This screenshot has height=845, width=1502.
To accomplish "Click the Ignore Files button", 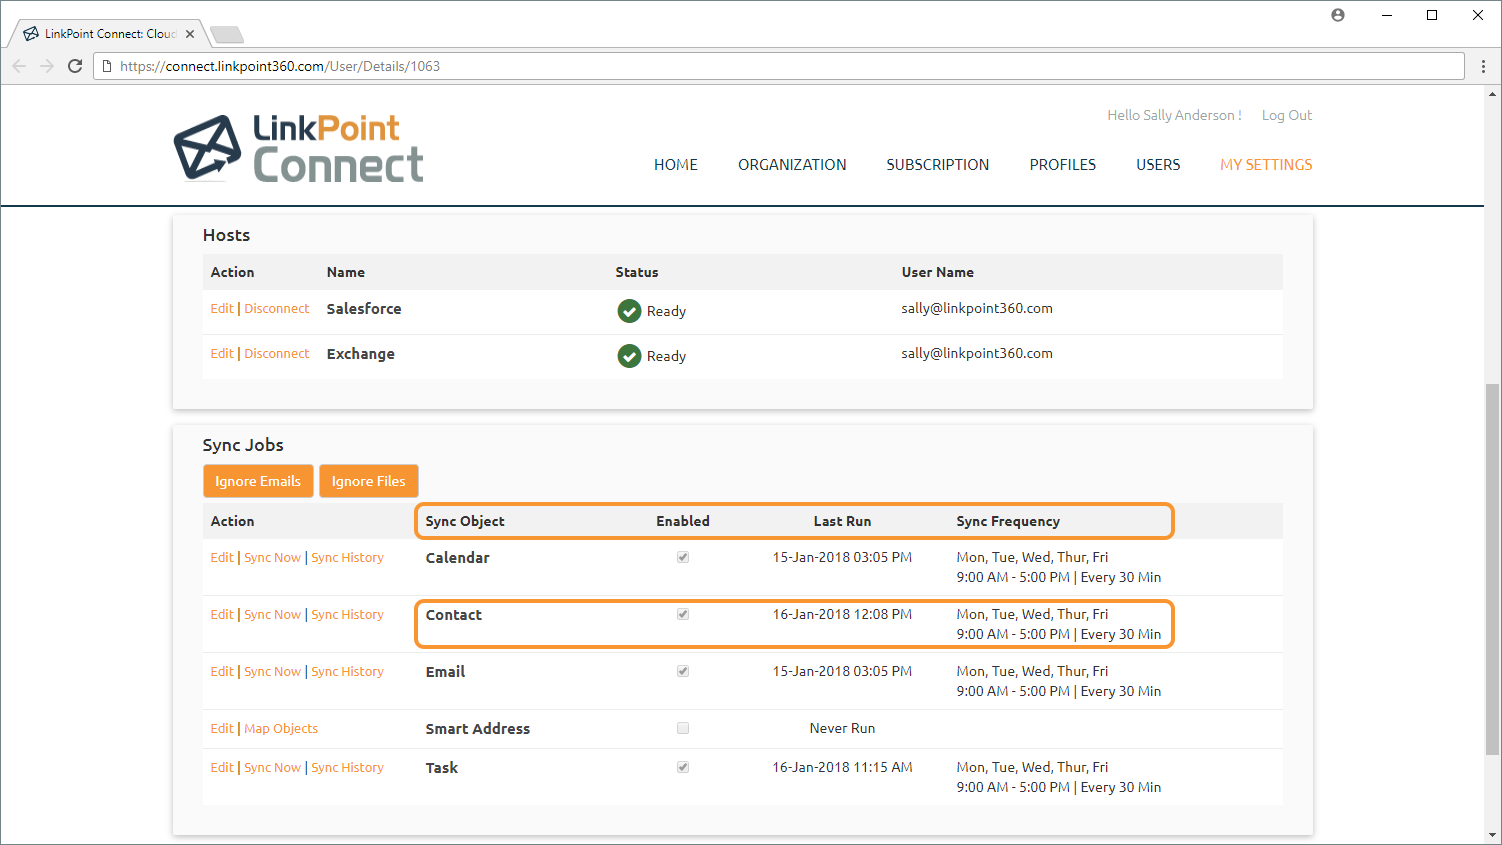I will (x=369, y=481).
